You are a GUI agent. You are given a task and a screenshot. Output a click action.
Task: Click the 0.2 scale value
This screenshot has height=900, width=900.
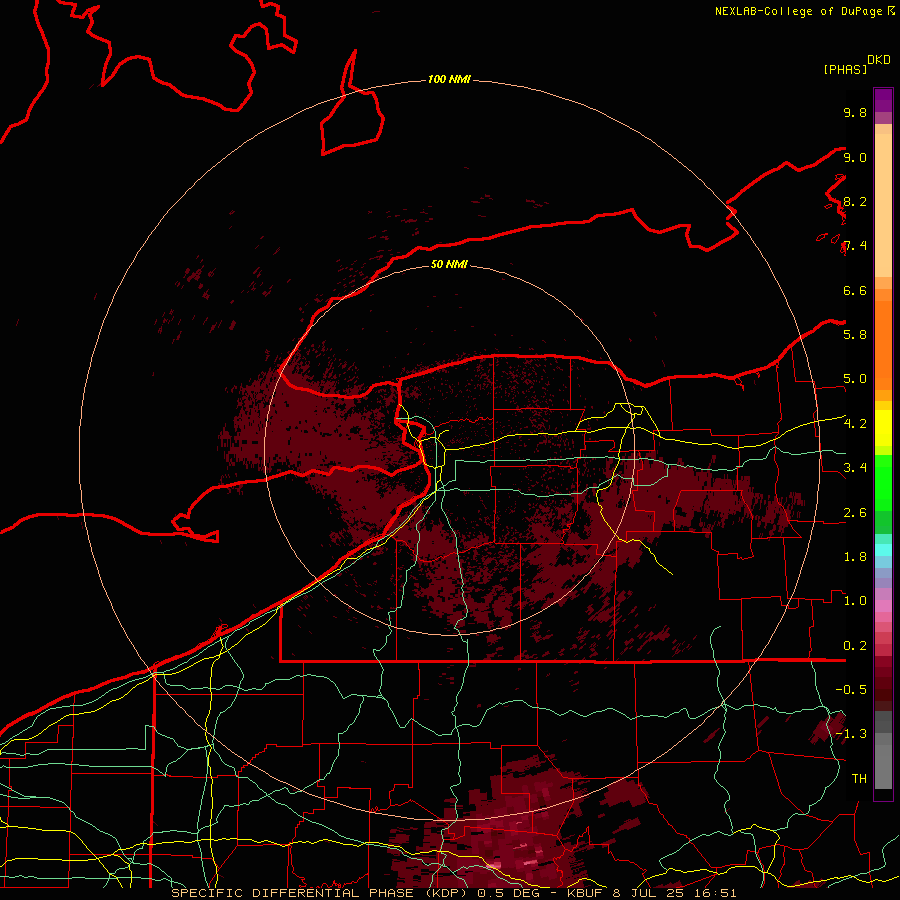click(855, 645)
